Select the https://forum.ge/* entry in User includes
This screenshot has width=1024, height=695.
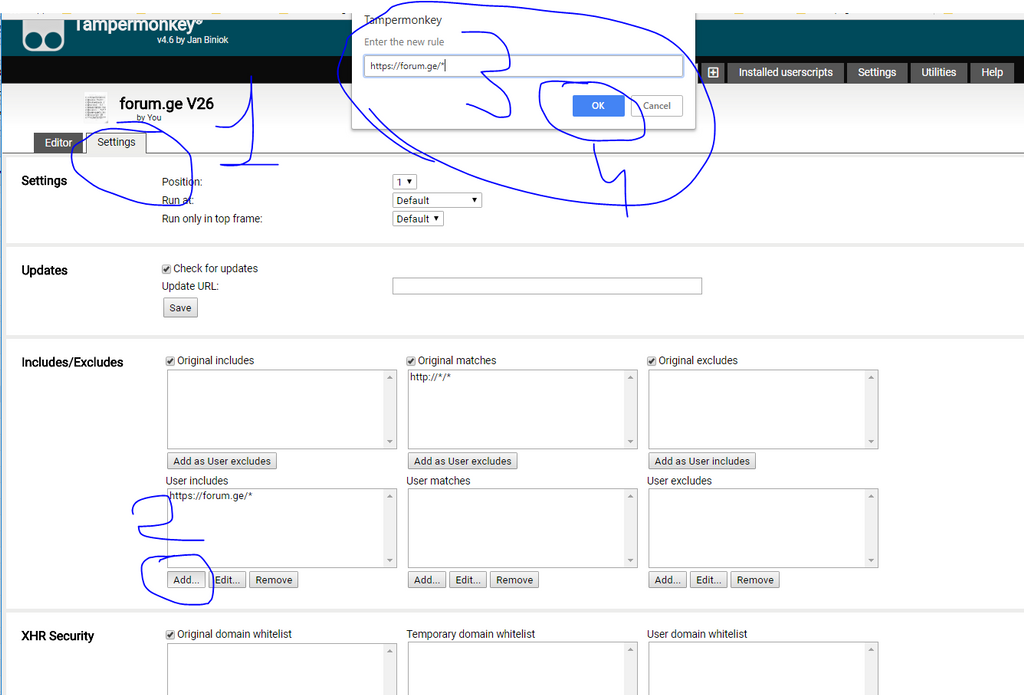click(x=210, y=496)
